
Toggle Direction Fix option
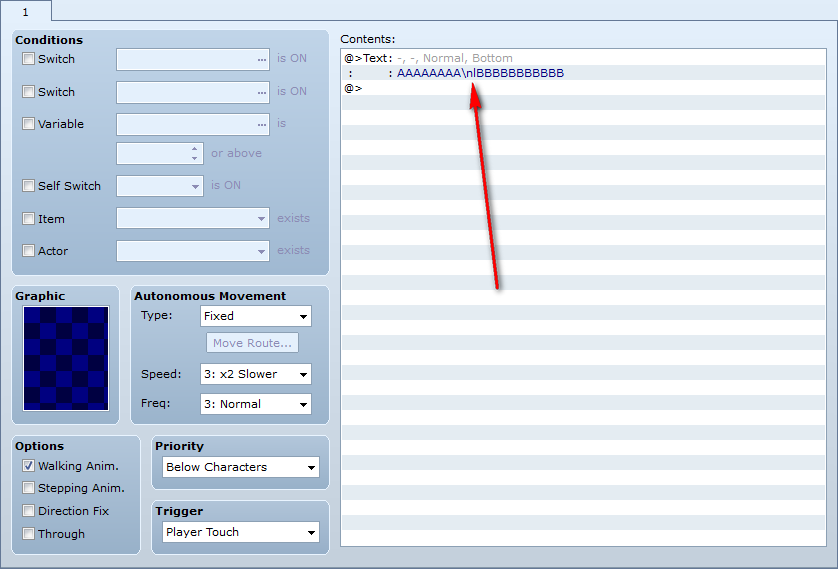point(28,511)
